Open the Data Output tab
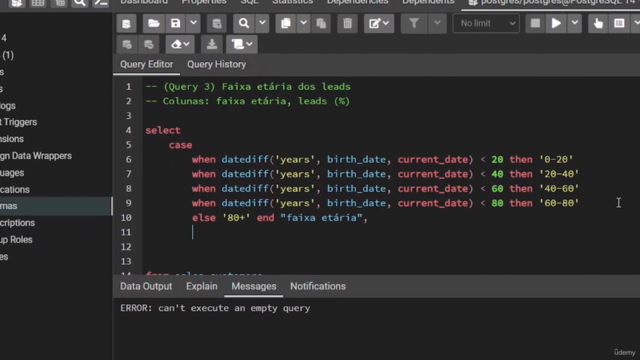The width and height of the screenshot is (640, 360). [x=146, y=286]
